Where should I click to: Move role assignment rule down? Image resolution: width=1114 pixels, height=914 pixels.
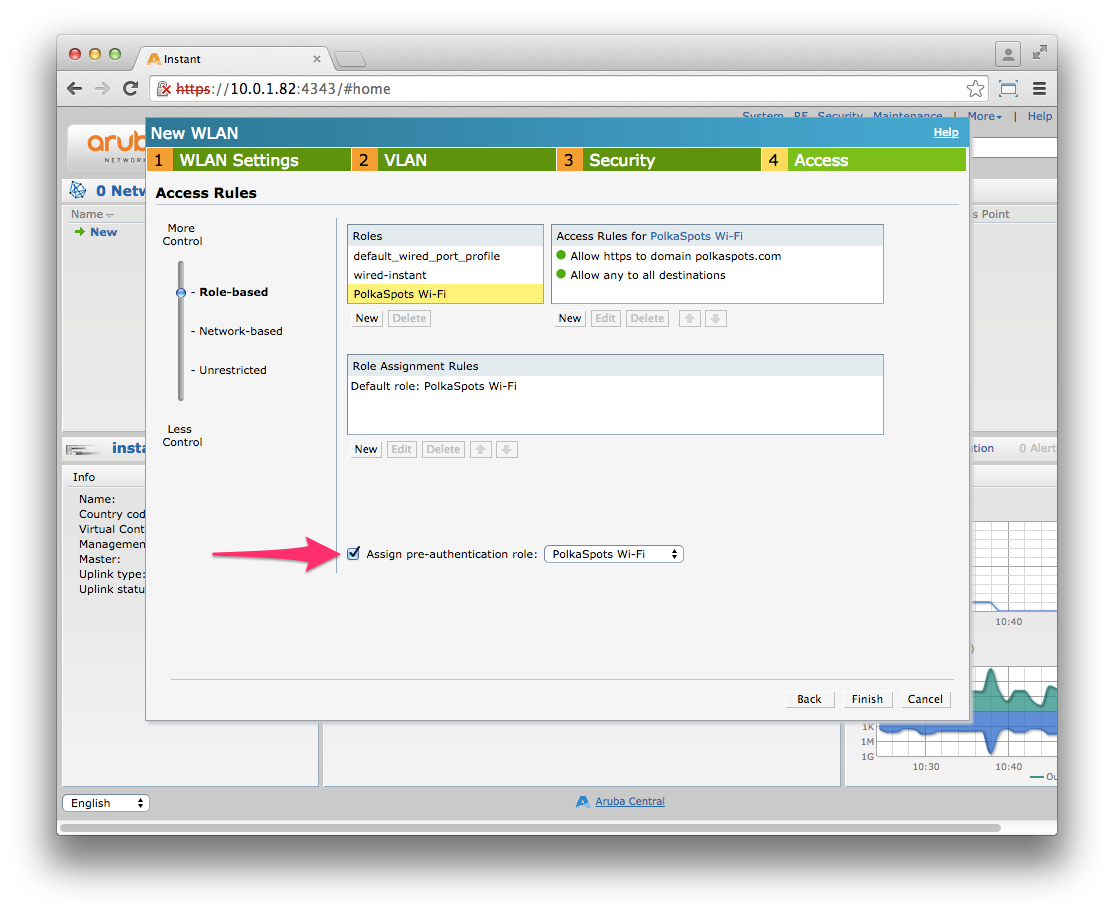coord(507,449)
